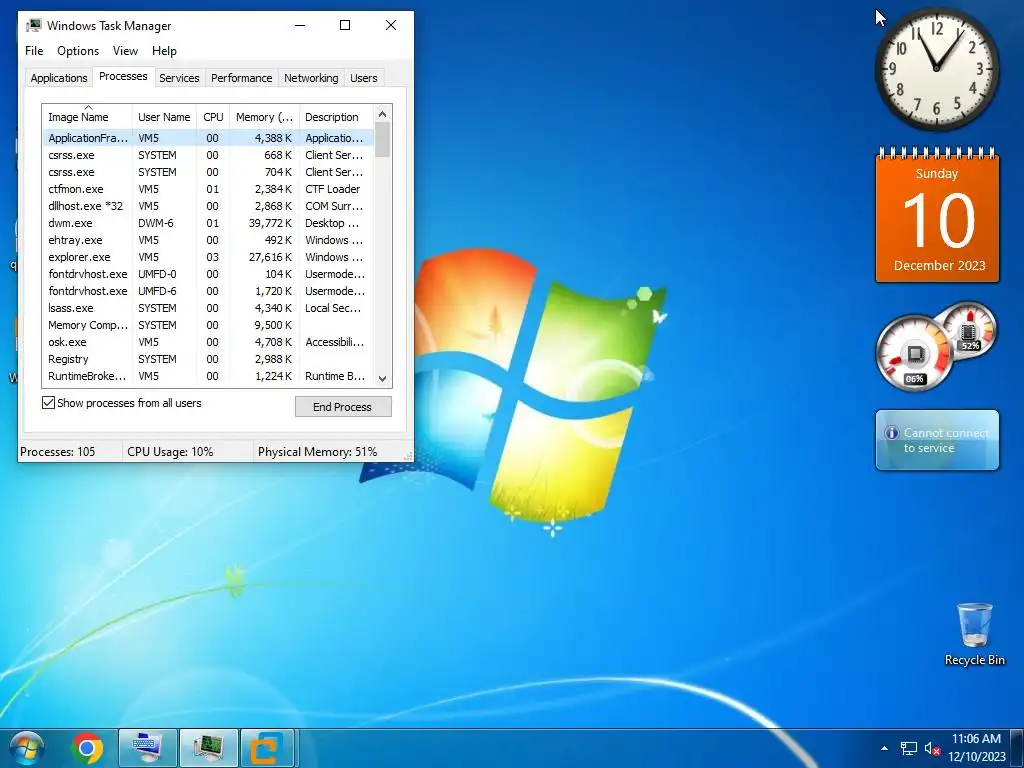1024x768 pixels.
Task: Open the On-Screen Keyboard taskbar icon
Action: [x=148, y=748]
